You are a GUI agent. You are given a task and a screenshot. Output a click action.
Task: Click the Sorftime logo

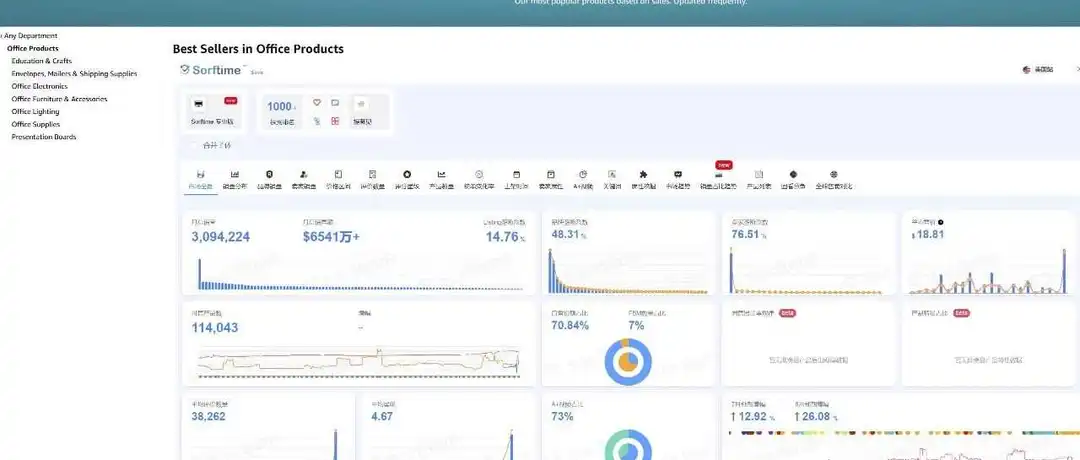(x=211, y=70)
